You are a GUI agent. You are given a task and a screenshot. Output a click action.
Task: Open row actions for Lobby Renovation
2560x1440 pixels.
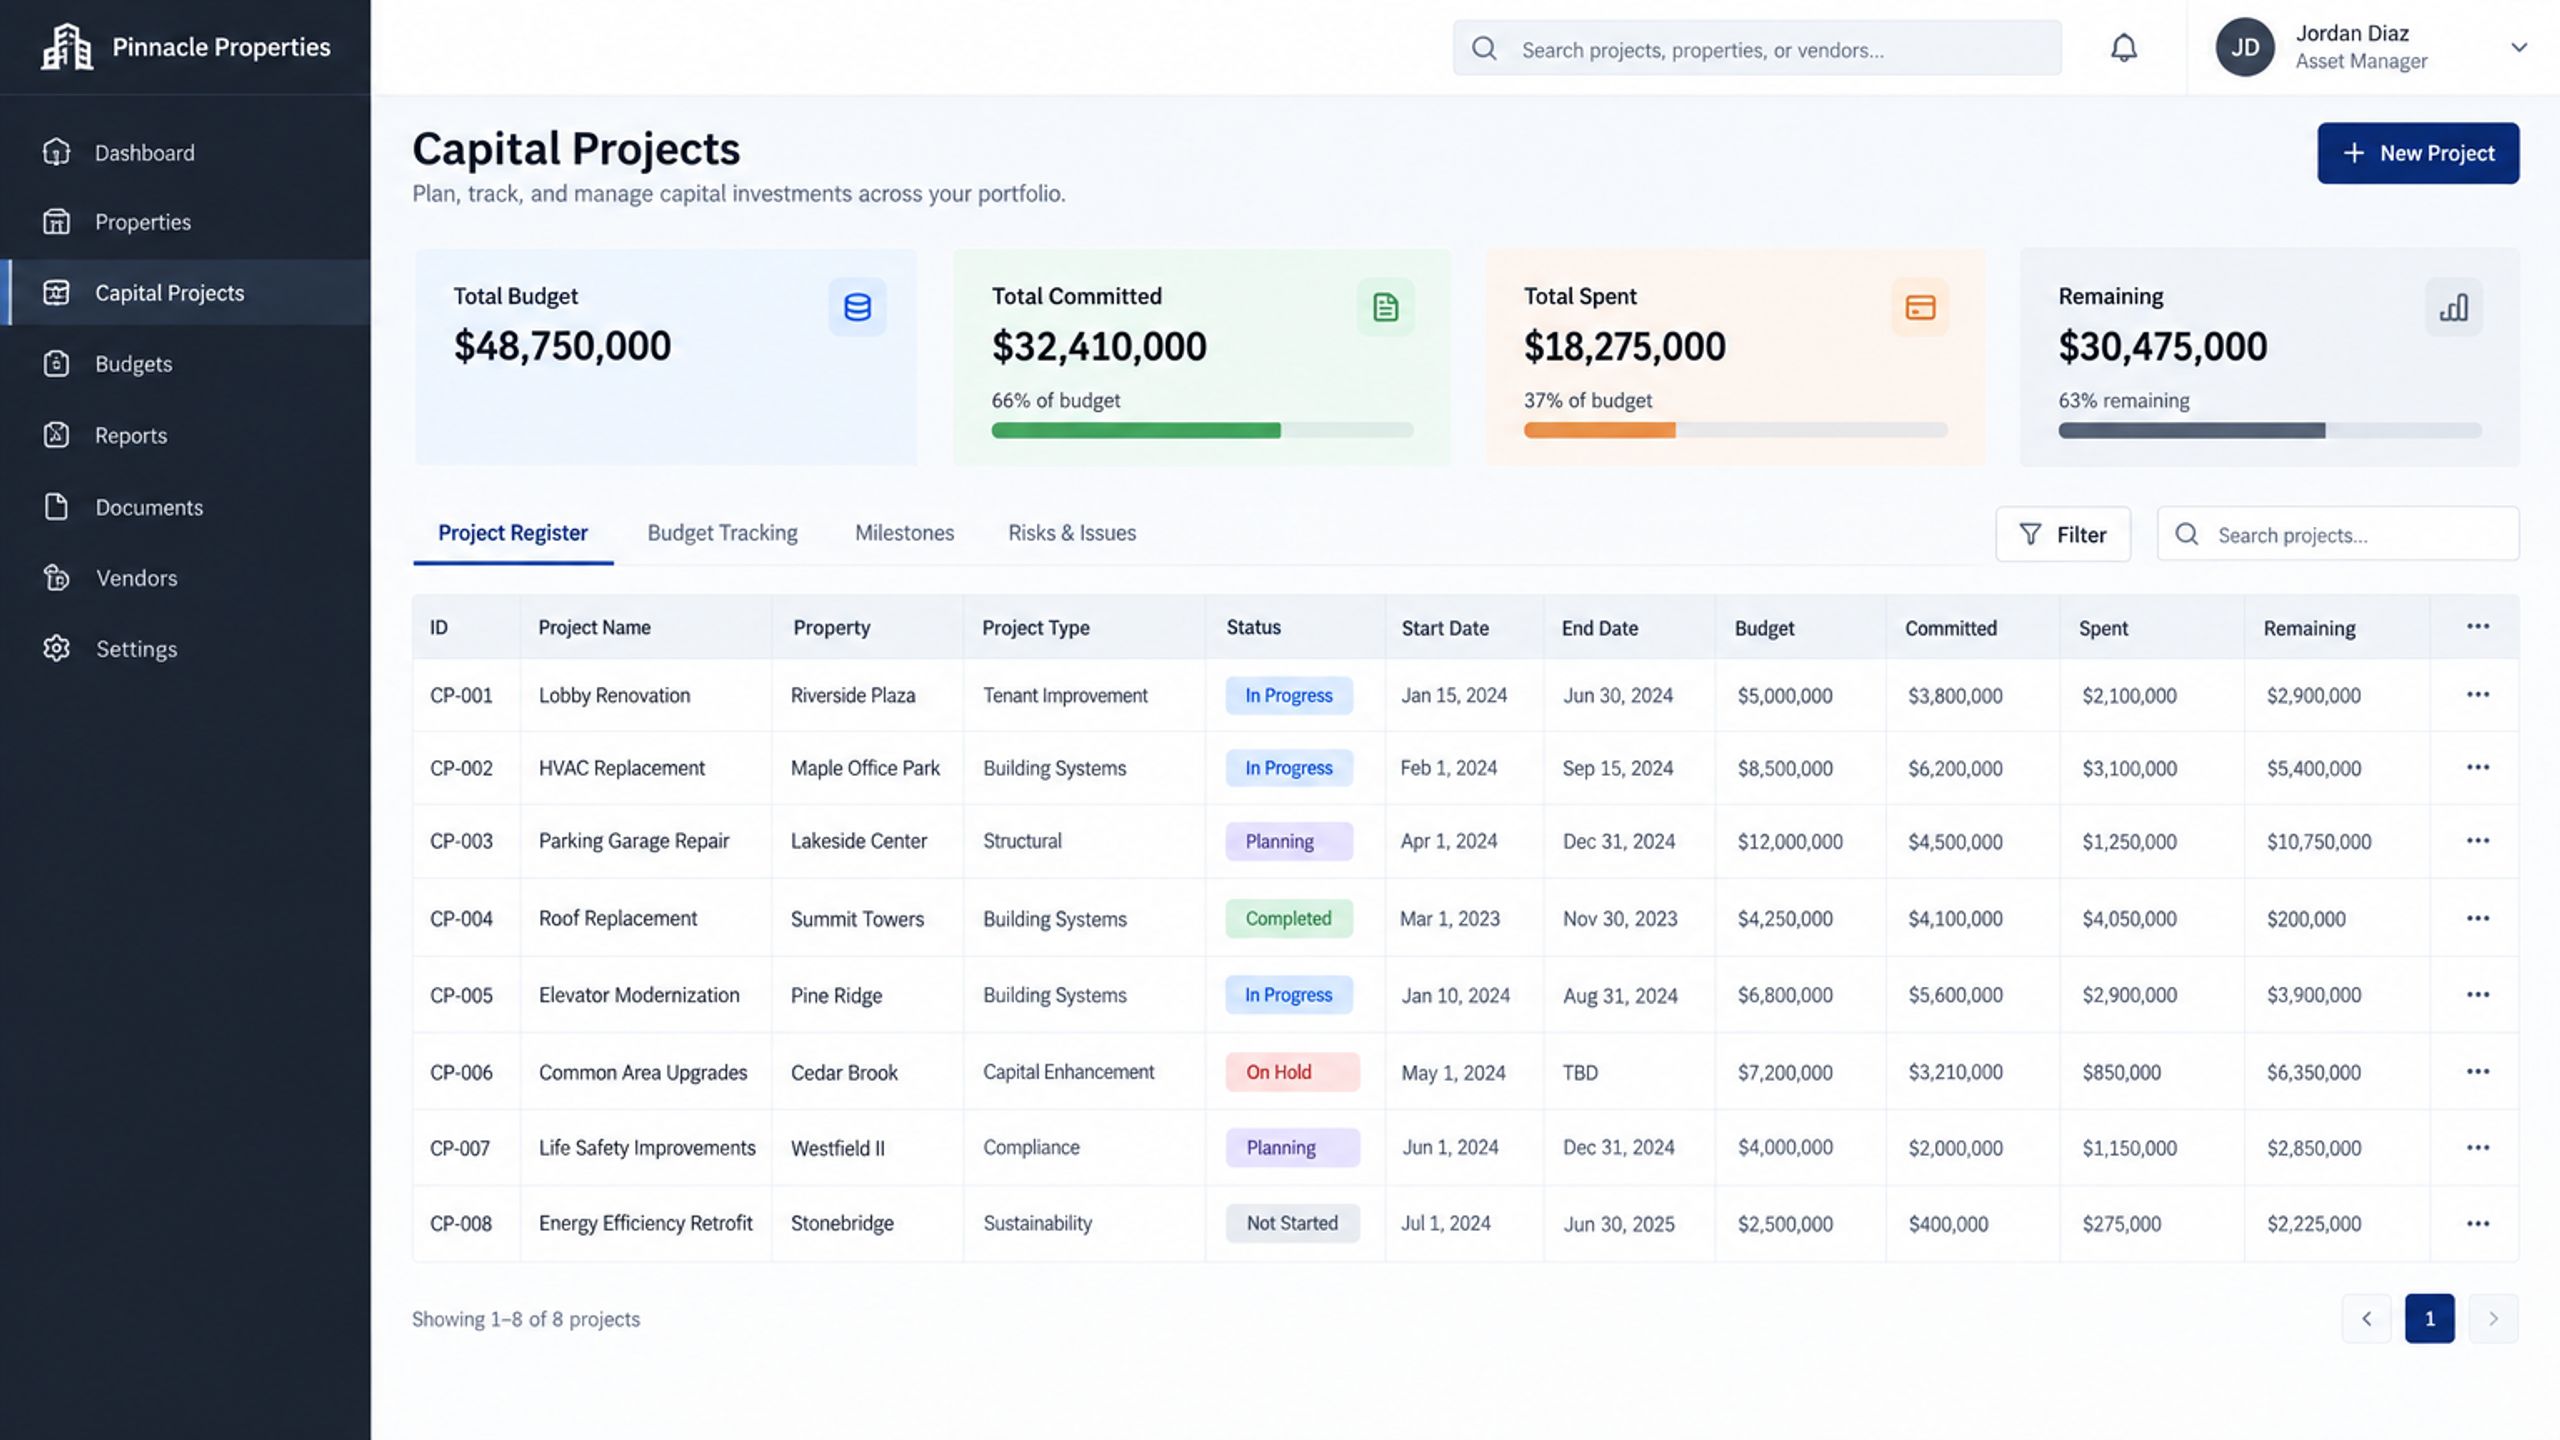point(2477,694)
